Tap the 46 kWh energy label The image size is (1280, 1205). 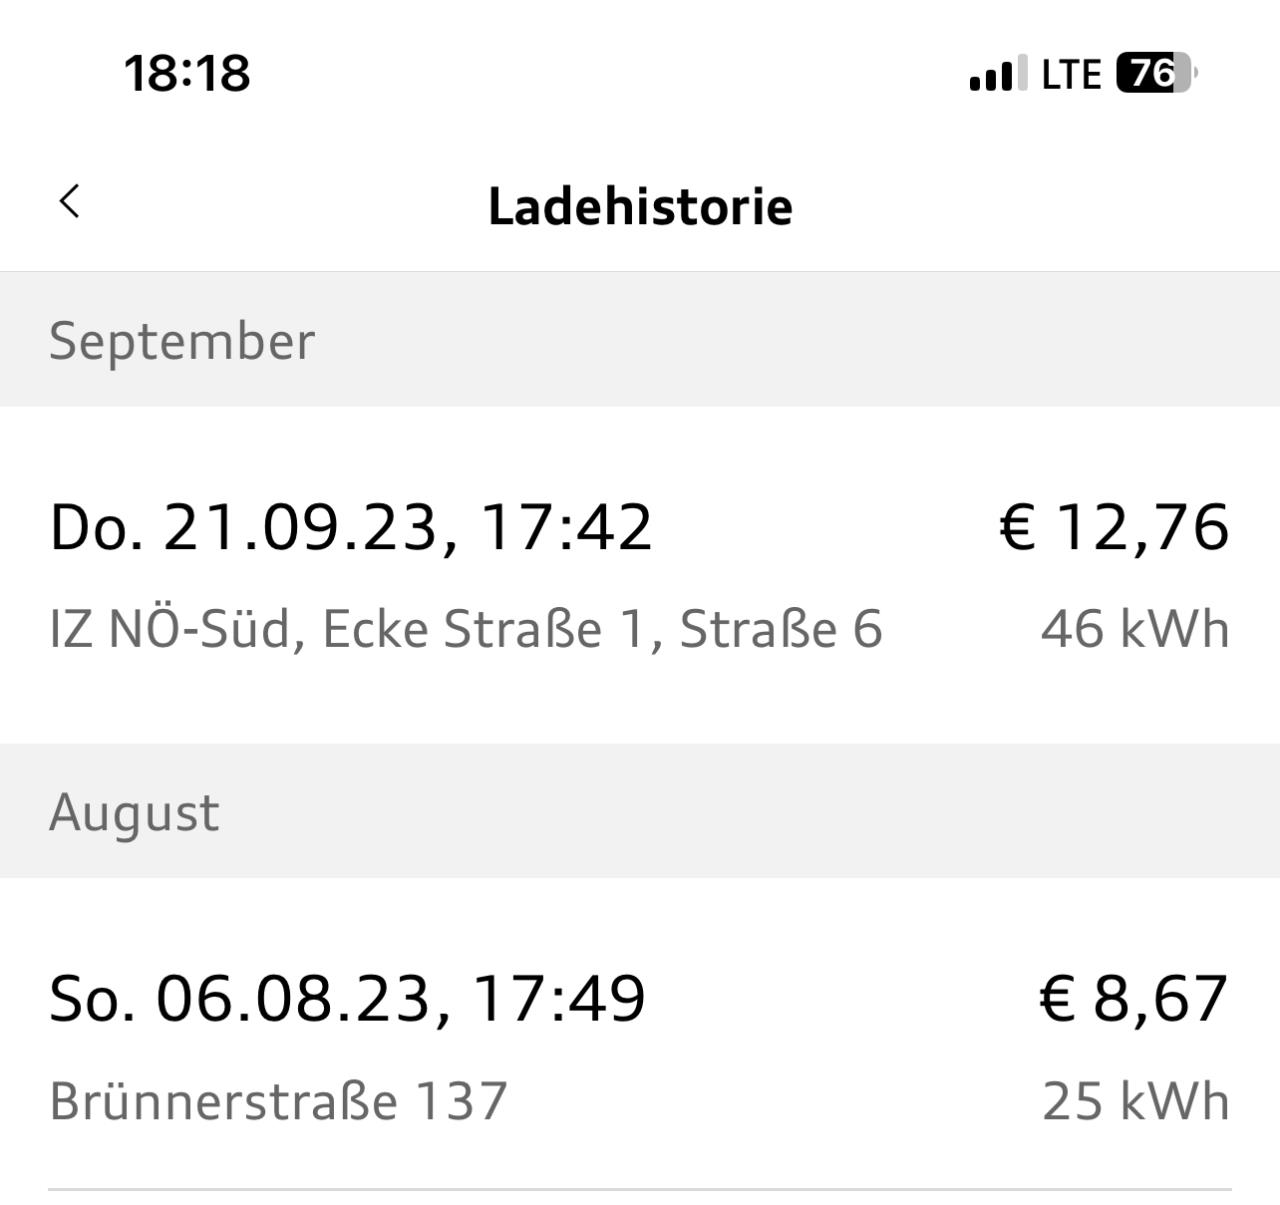(x=1135, y=629)
